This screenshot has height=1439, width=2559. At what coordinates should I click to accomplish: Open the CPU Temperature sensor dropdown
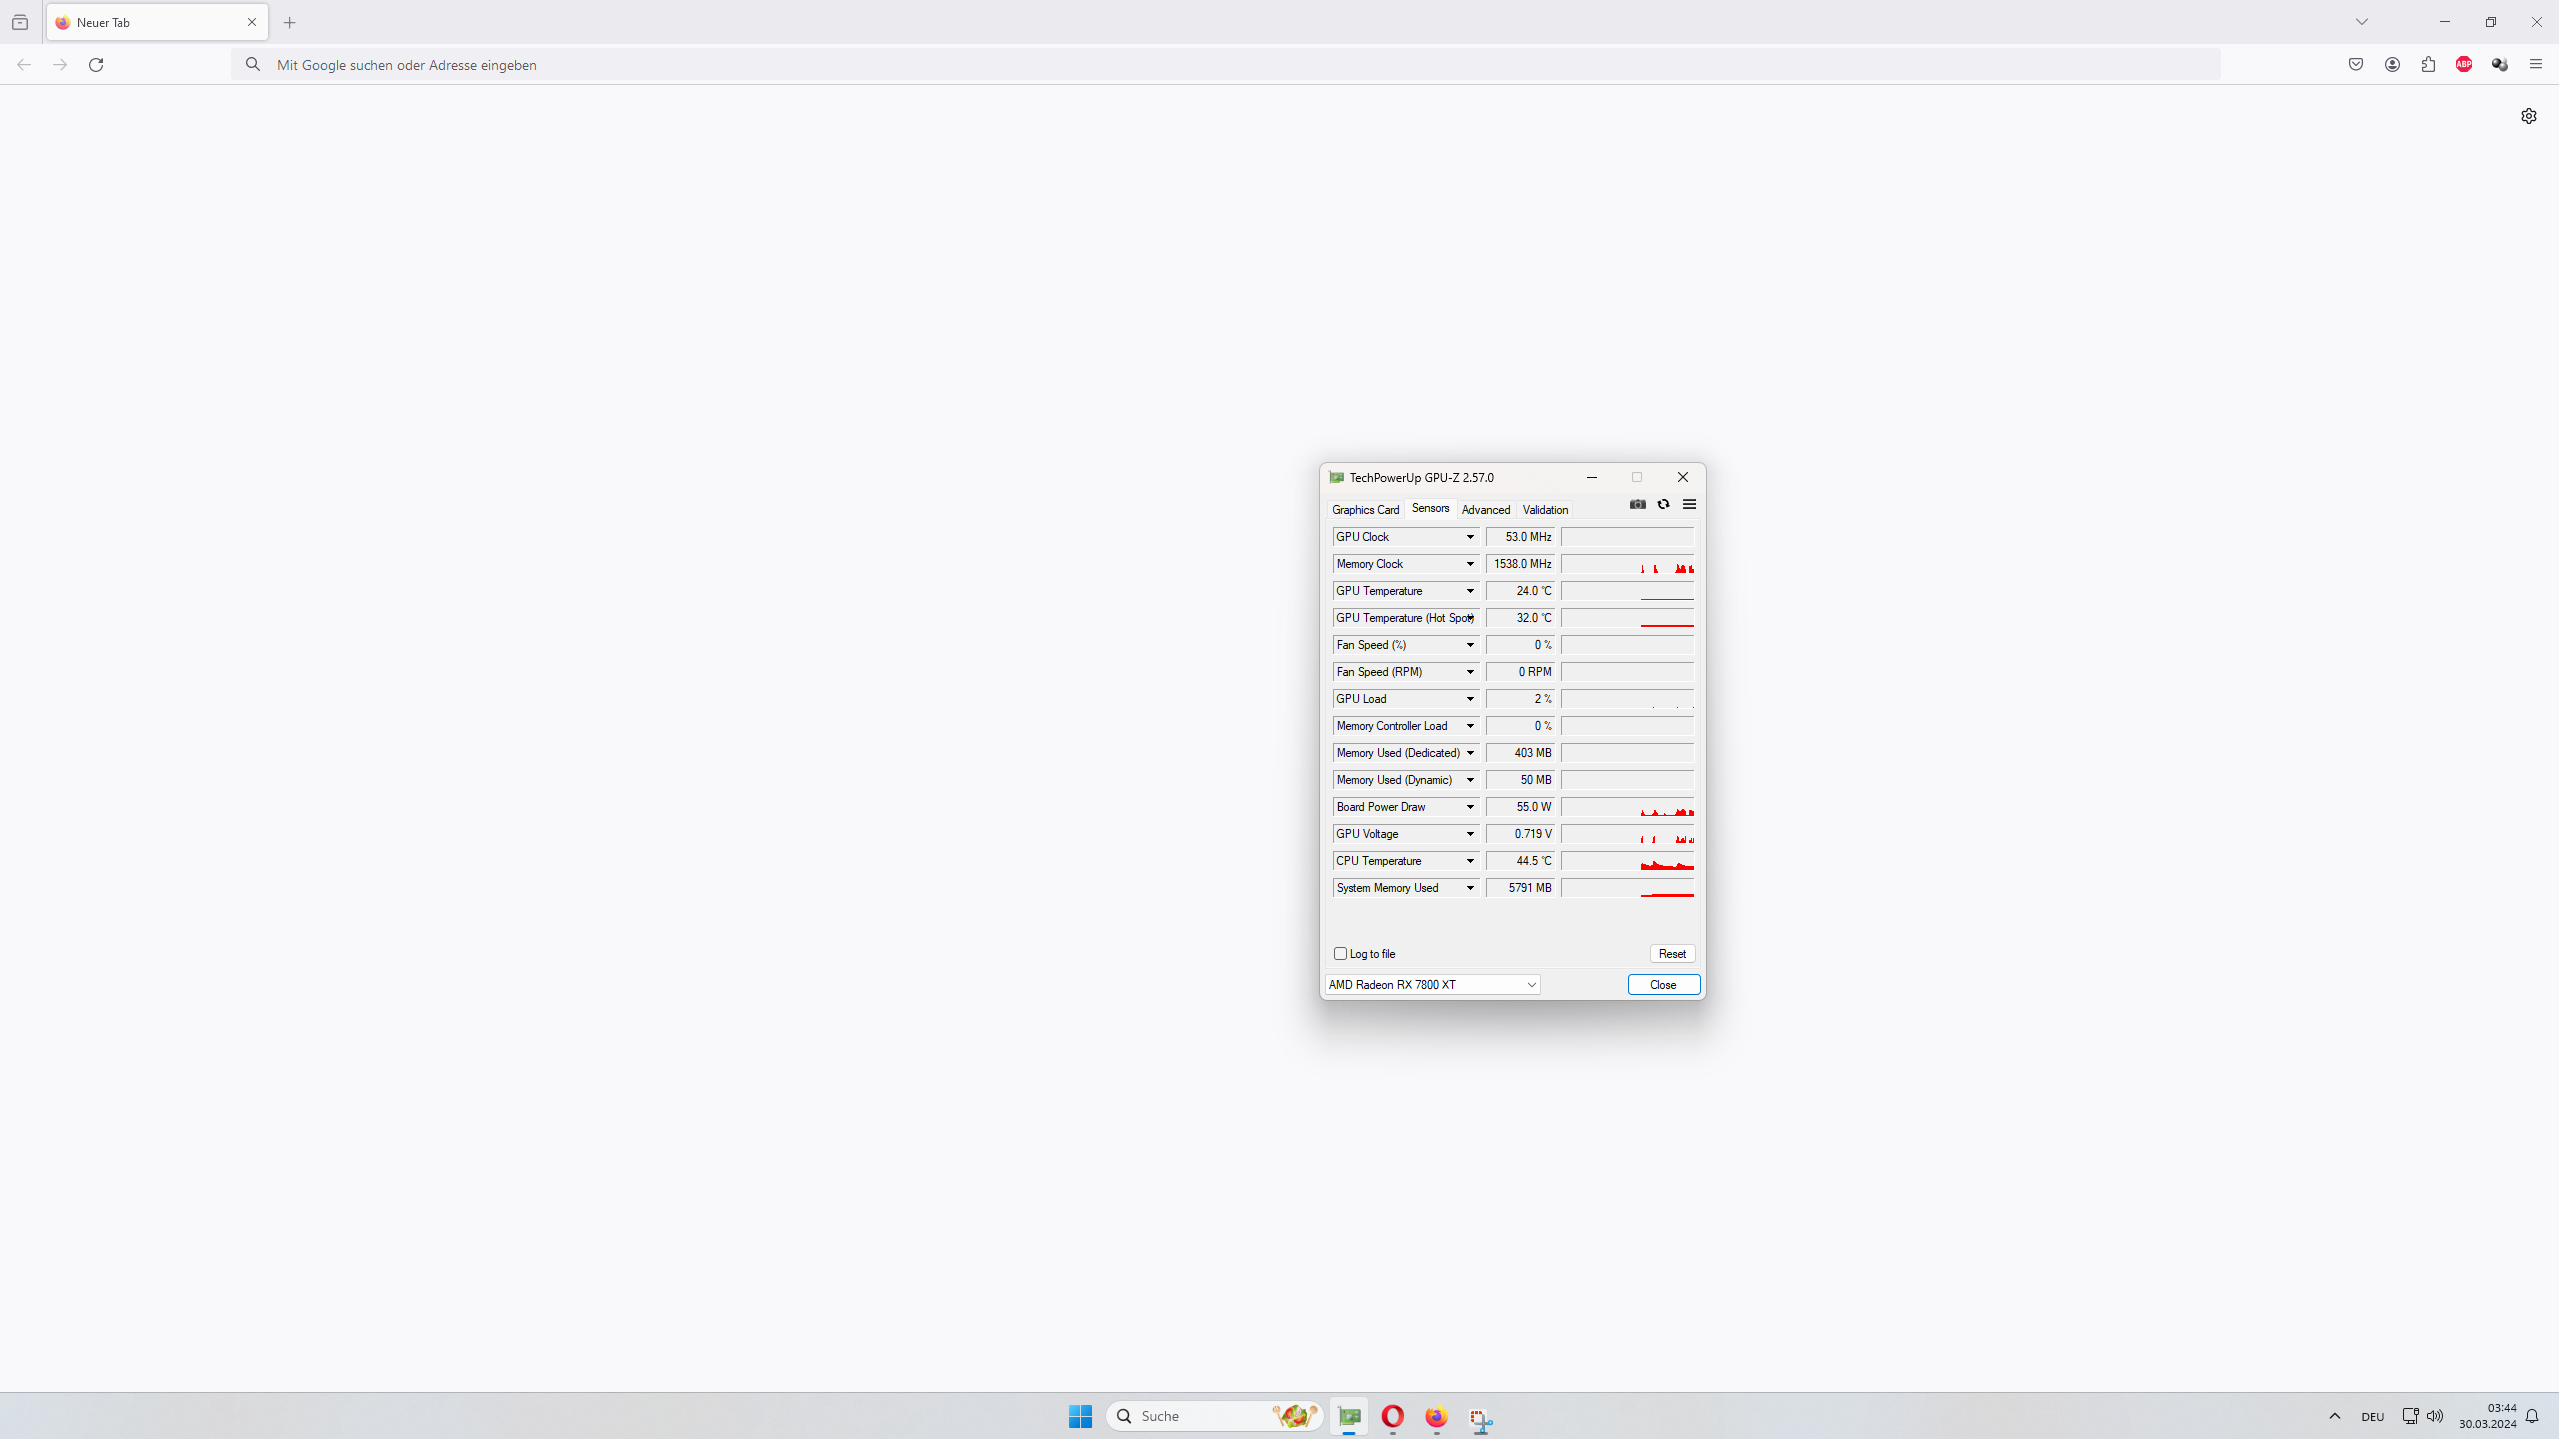[1470, 861]
